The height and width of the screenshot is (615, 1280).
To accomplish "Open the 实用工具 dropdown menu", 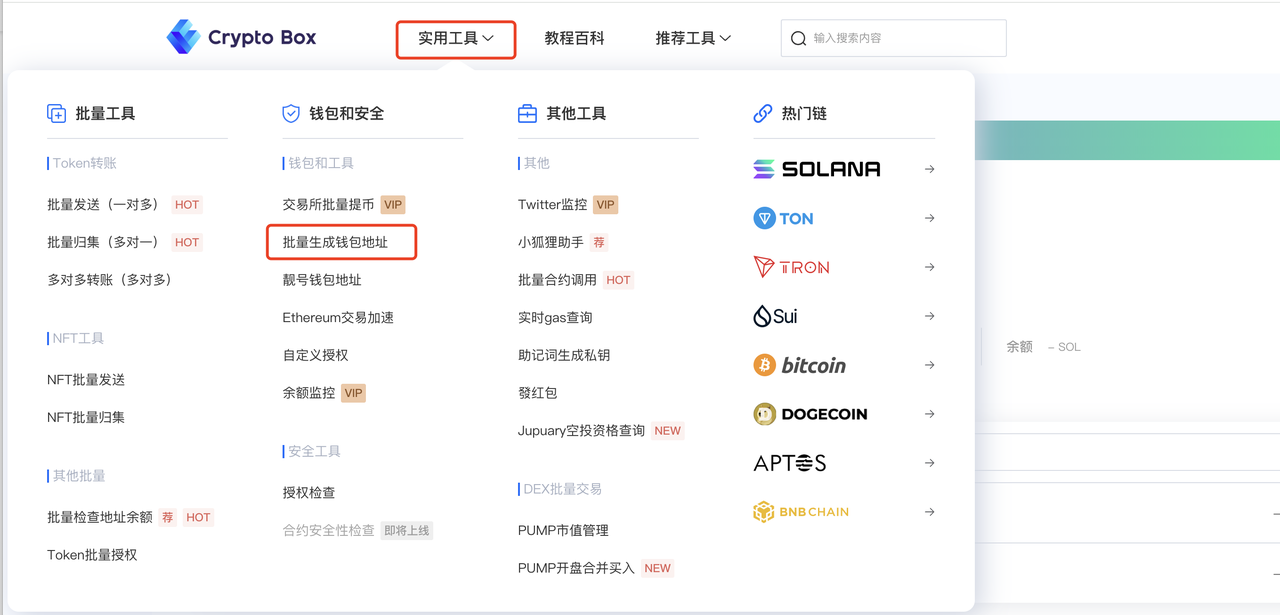I will tap(456, 39).
